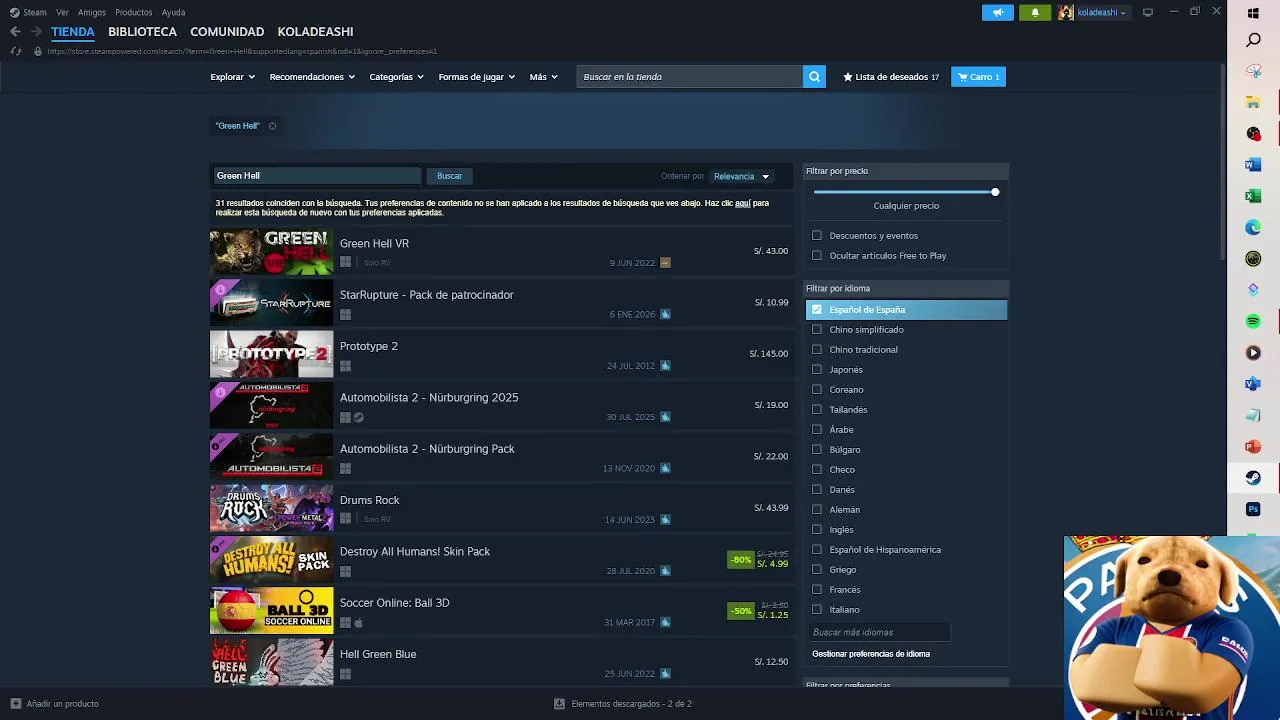The height and width of the screenshot is (720, 1280).
Task: Open the Relevancia sort dropdown
Action: pyautogui.click(x=741, y=176)
